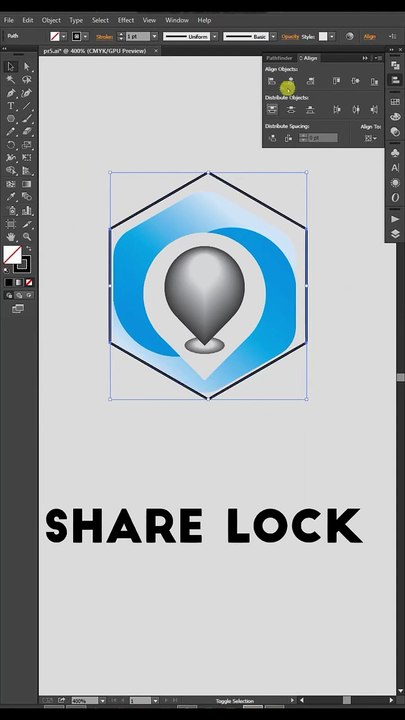Image resolution: width=405 pixels, height=720 pixels.
Task: Open the Align panel options menu
Action: (378, 58)
